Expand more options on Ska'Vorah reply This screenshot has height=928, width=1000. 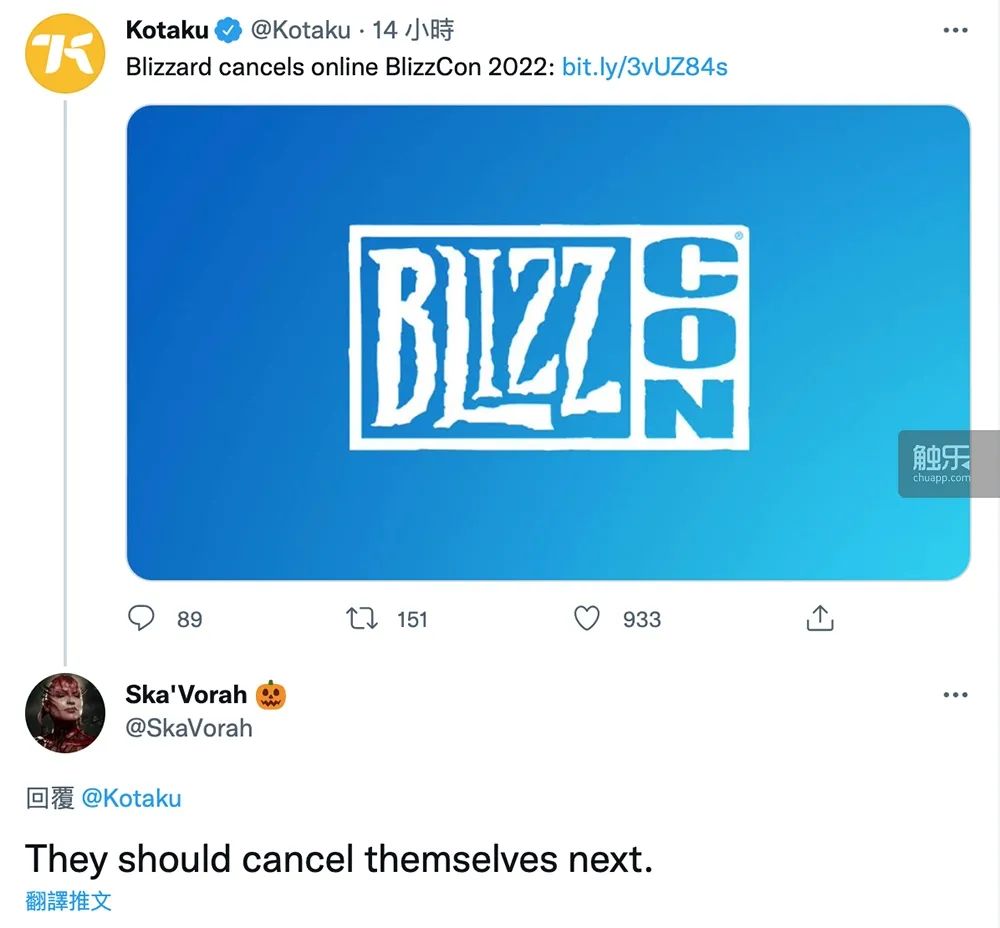955,695
